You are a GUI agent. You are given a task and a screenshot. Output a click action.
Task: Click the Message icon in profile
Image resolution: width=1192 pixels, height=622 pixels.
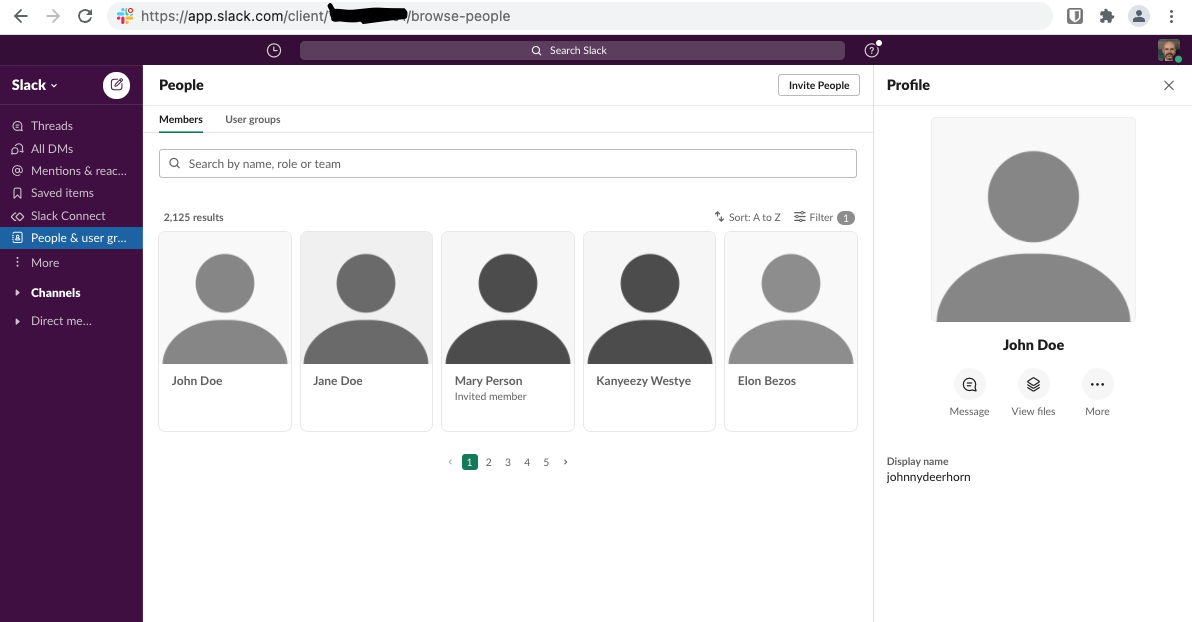click(969, 384)
